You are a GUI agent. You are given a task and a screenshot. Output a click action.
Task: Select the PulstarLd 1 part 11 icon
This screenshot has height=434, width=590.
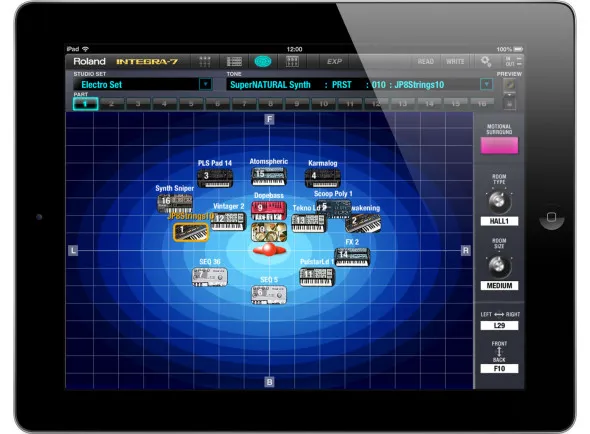point(317,277)
